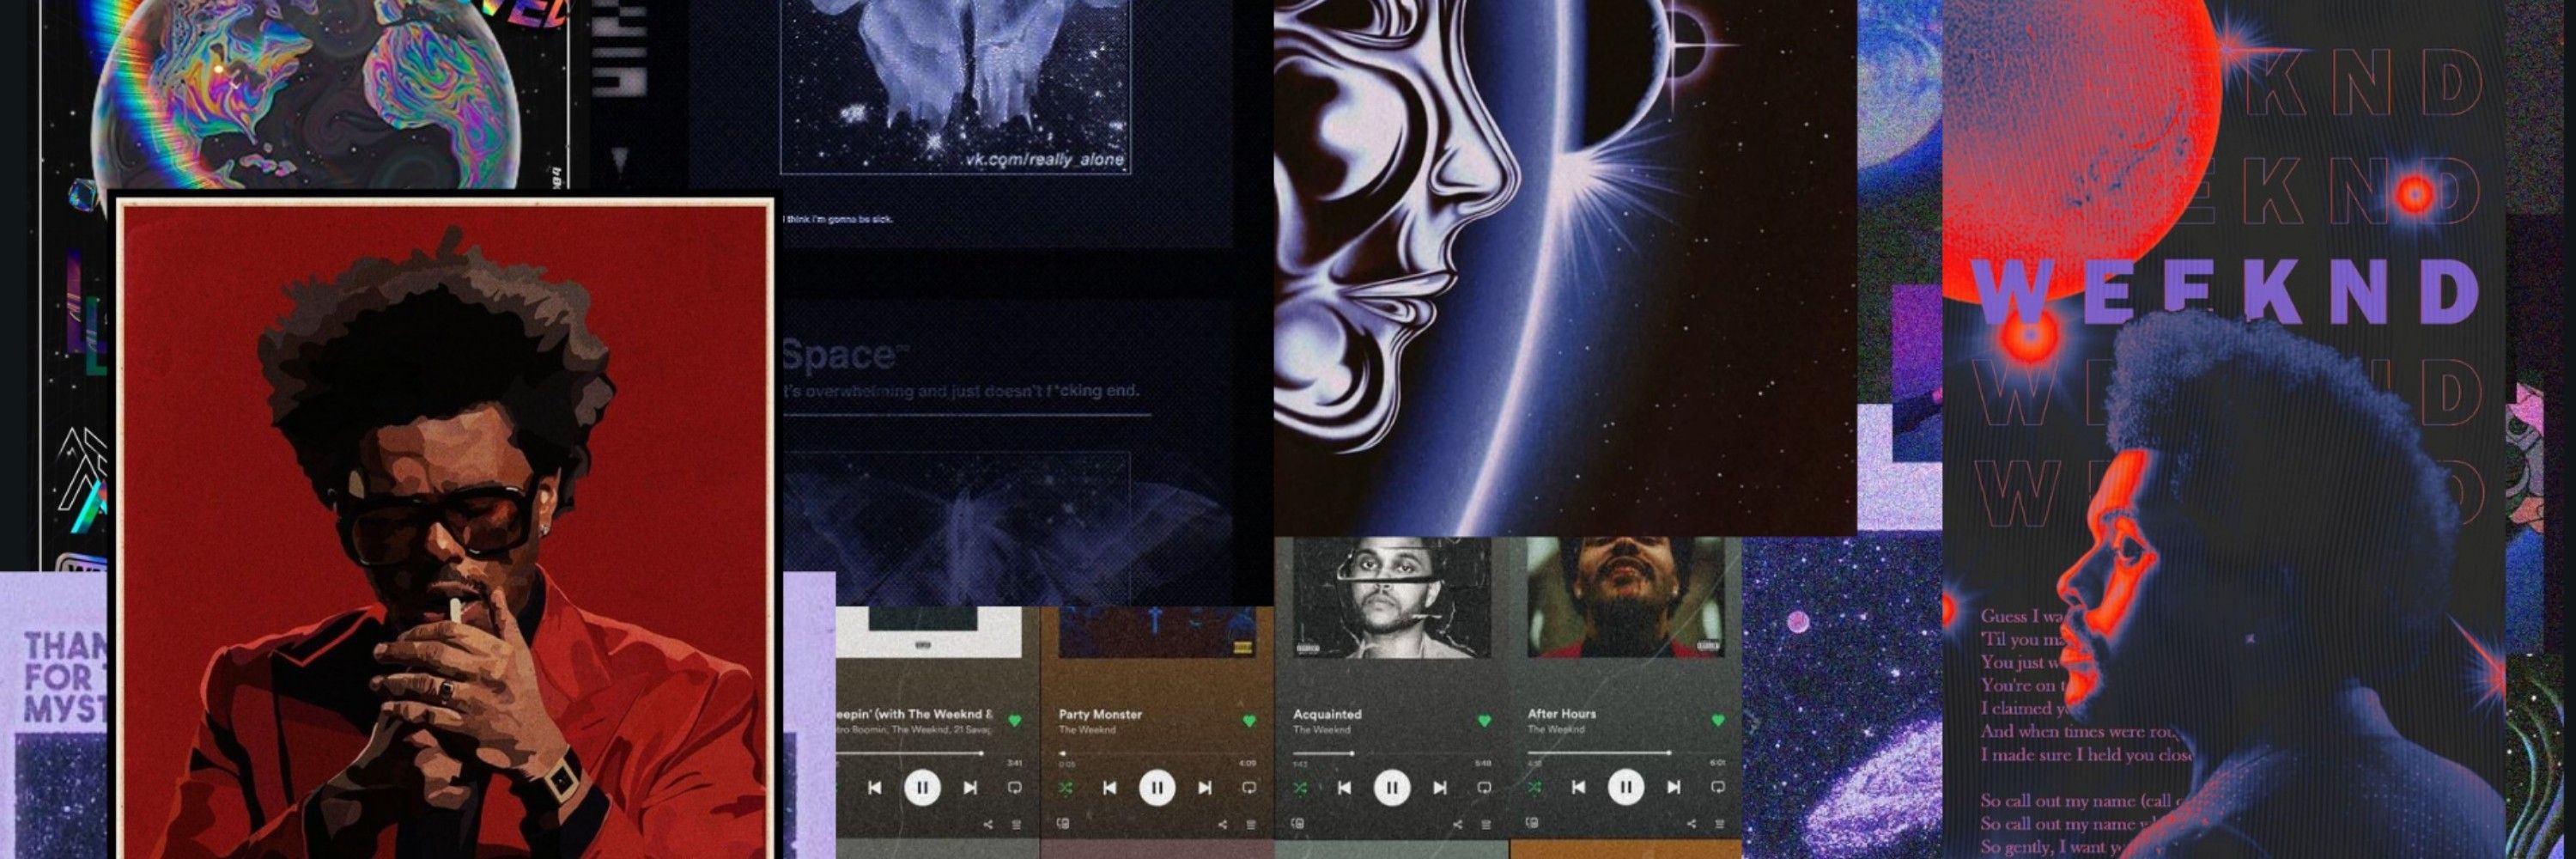Open devices menu in After Hours player
Screen dimensions: 2576x859
click(x=1533, y=824)
